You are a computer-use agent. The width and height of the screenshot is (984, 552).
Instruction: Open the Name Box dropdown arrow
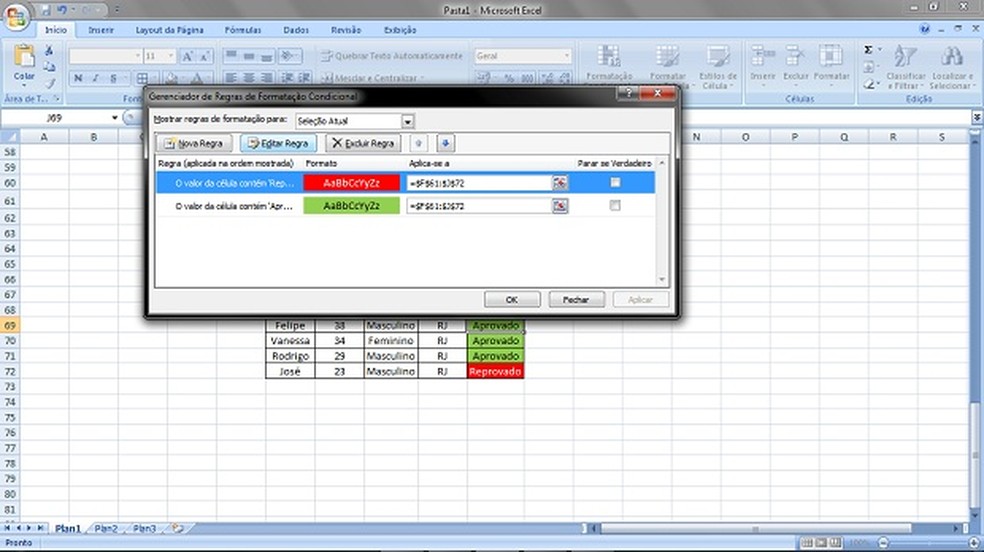coord(115,118)
